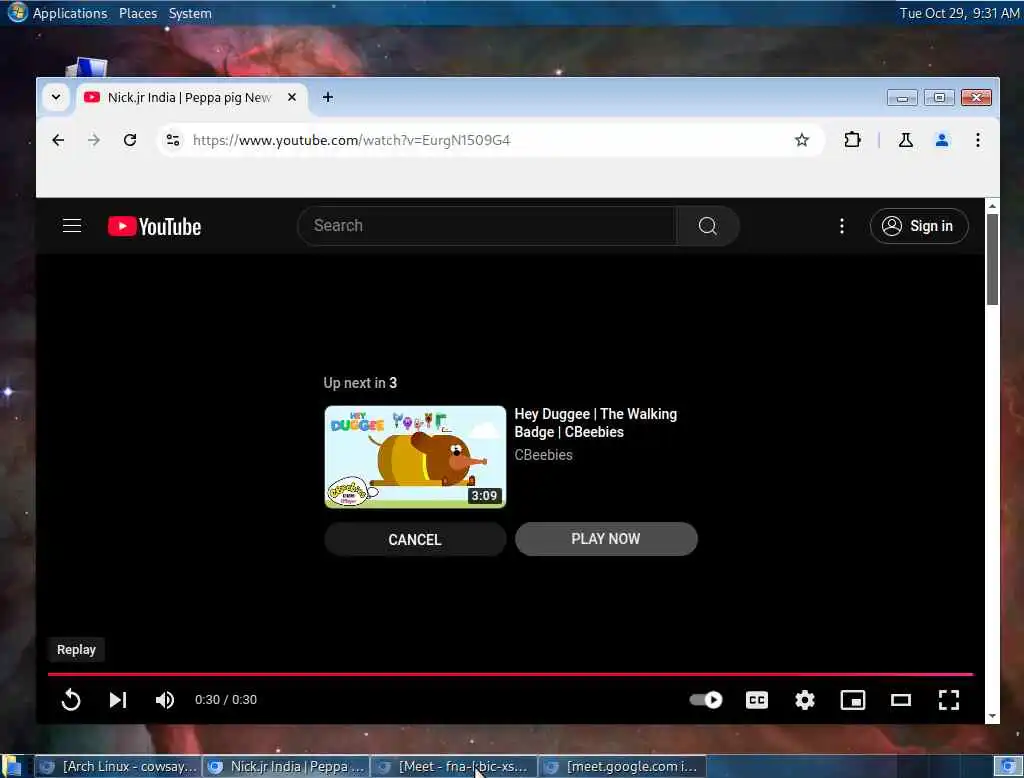Close the Nick.jr India tab
The width and height of the screenshot is (1024, 778).
coord(292,97)
